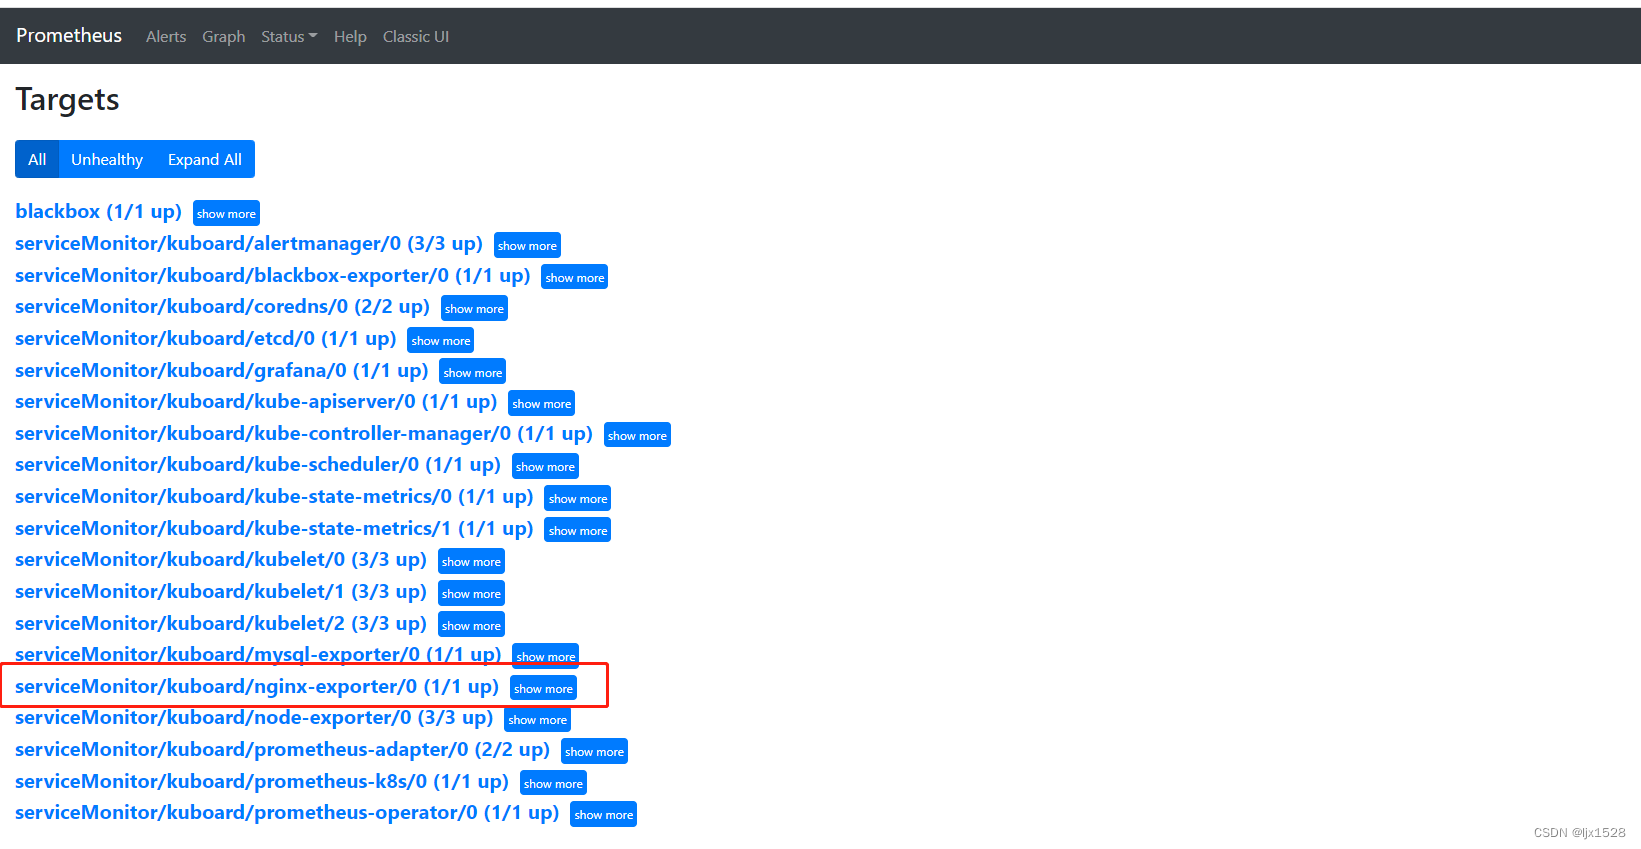This screenshot has width=1641, height=849.
Task: Open kubelet/0 (3/3 up) link
Action: coord(221,560)
